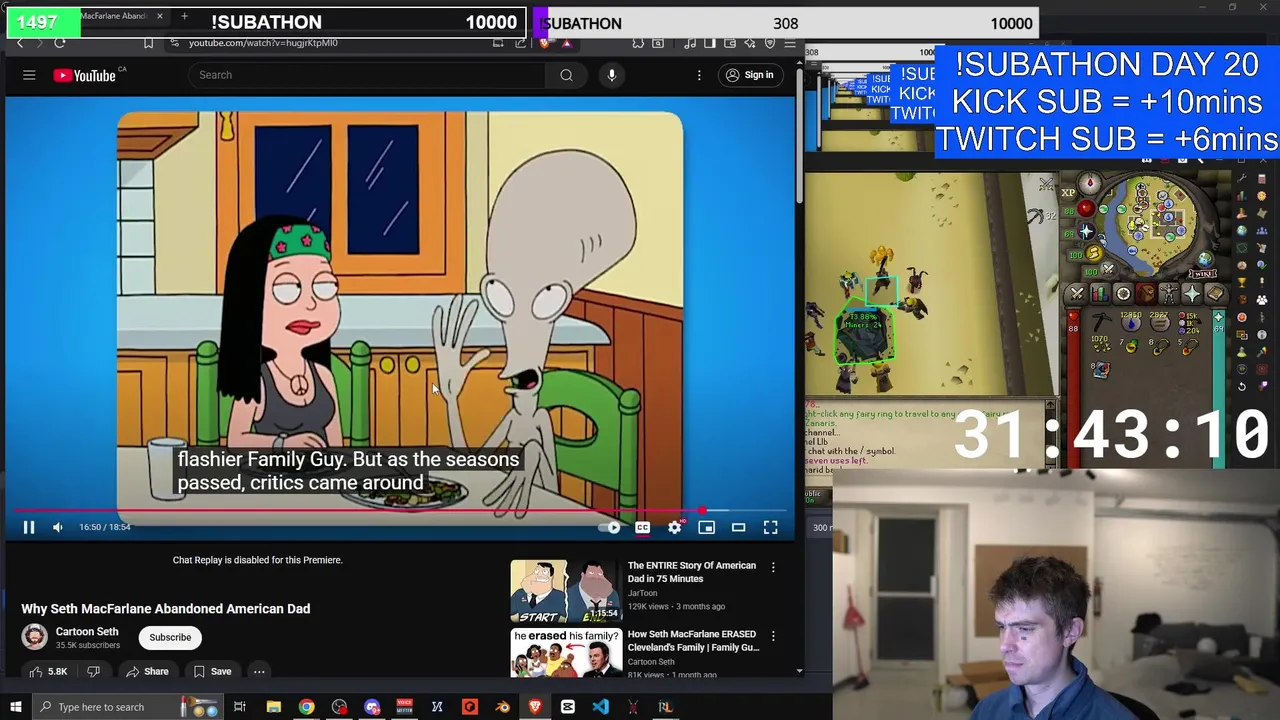Close the current browser tab
The width and height of the screenshot is (1280, 720).
tap(159, 16)
